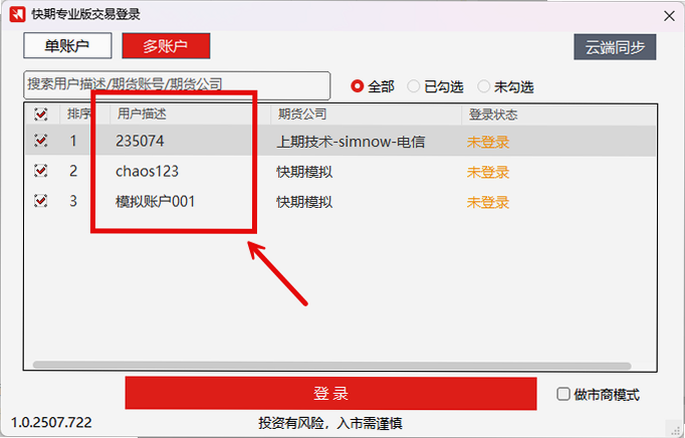Click the 未登录 status for chaos123
This screenshot has height=438, width=685.
tap(488, 172)
